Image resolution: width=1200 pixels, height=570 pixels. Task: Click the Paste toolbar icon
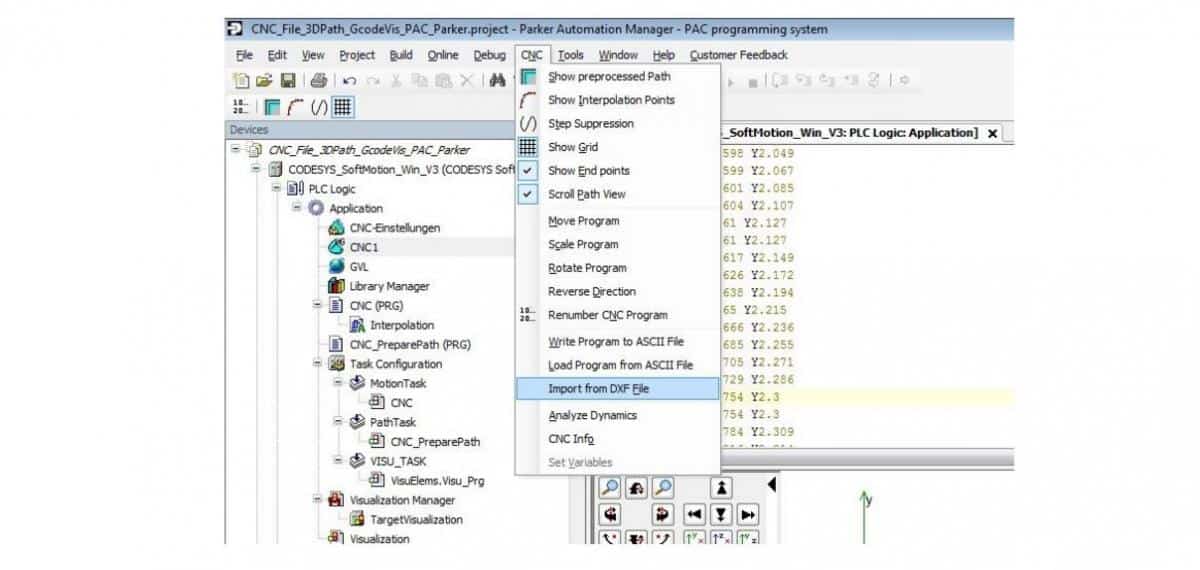point(444,81)
